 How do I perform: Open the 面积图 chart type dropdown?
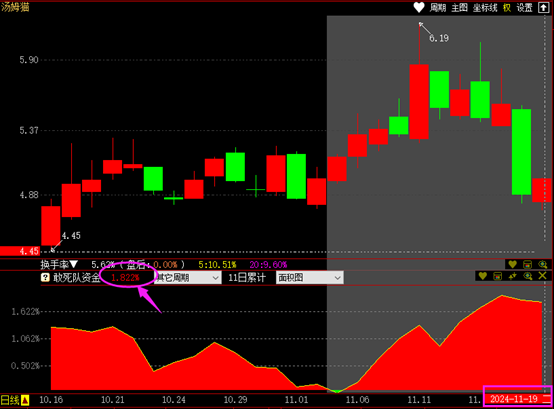click(x=310, y=278)
